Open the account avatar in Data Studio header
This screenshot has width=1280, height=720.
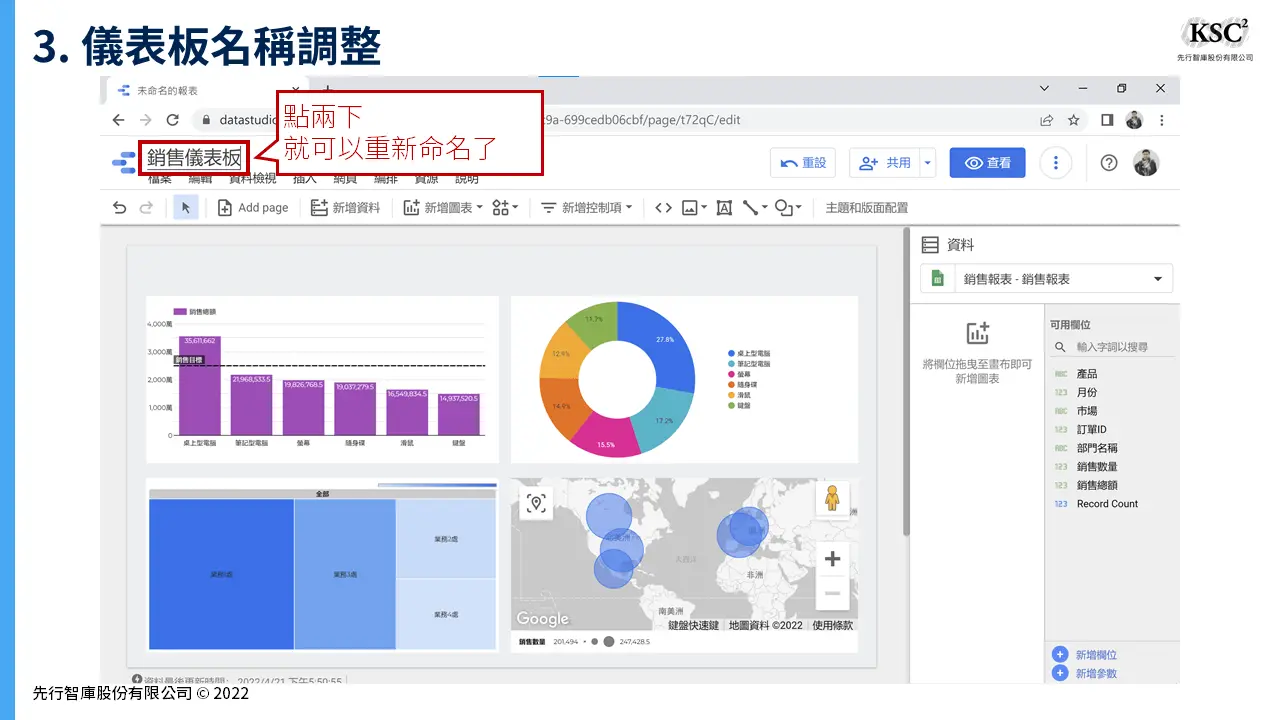(1146, 163)
